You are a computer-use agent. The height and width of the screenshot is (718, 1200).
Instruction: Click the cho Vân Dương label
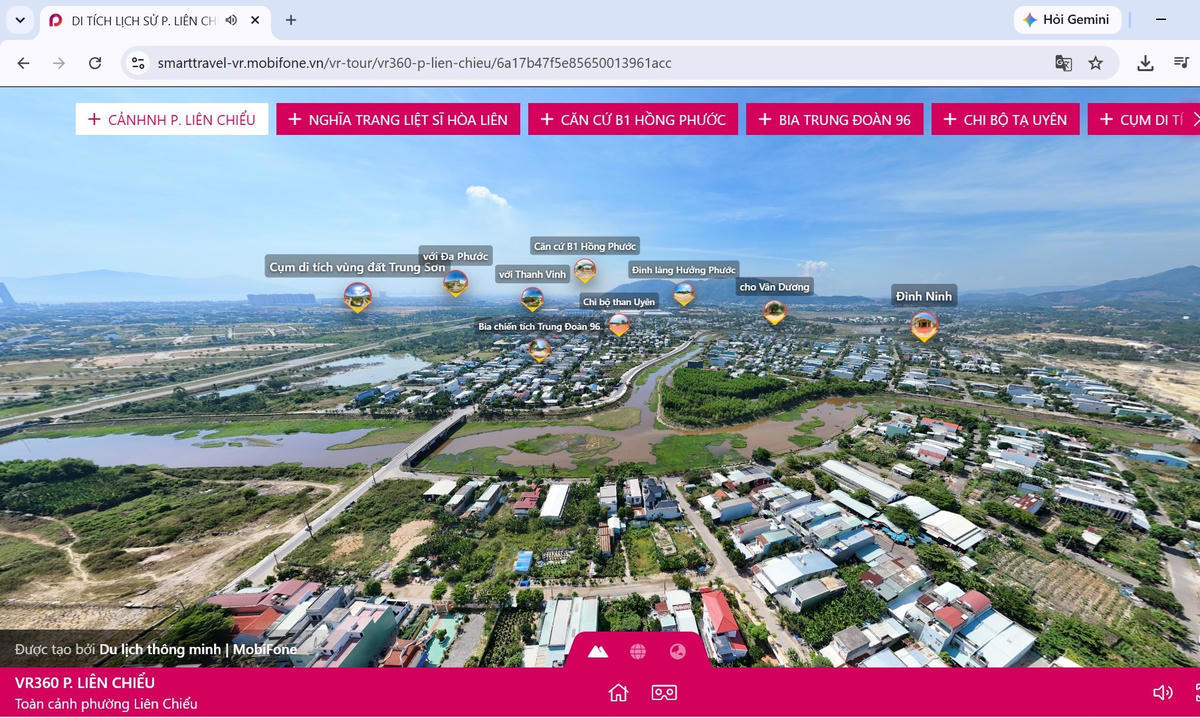[775, 287]
